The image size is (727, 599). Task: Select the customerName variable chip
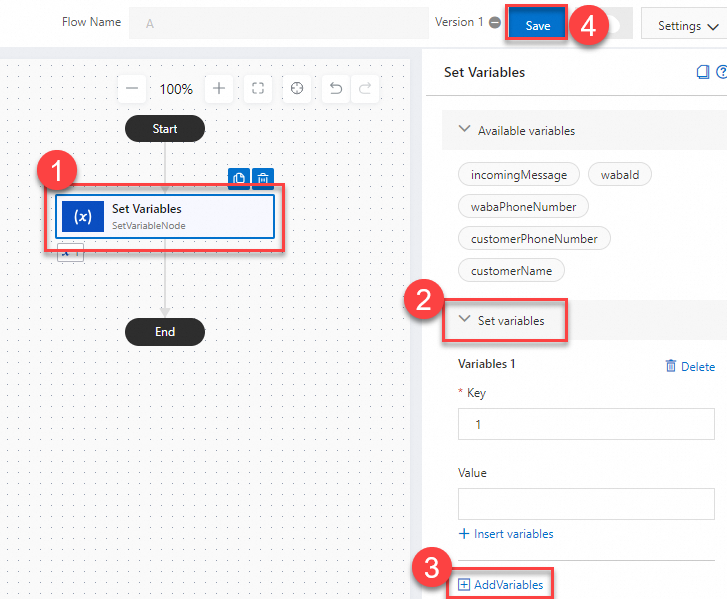[511, 271]
